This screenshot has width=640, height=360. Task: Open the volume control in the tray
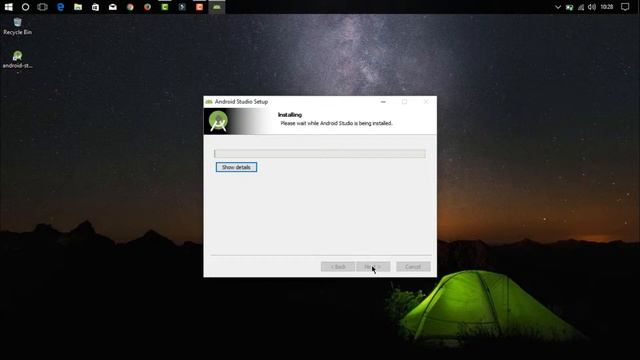click(591, 7)
